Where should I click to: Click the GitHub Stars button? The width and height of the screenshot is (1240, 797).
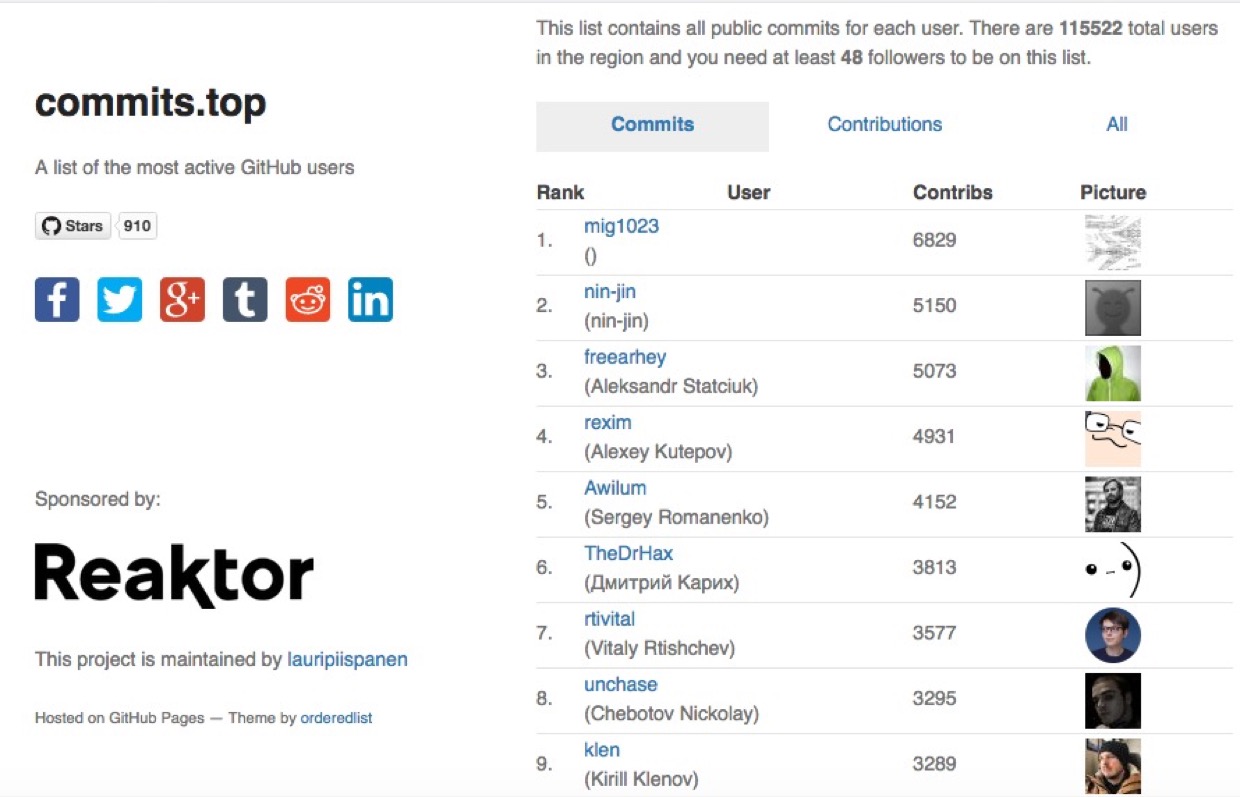coord(72,226)
